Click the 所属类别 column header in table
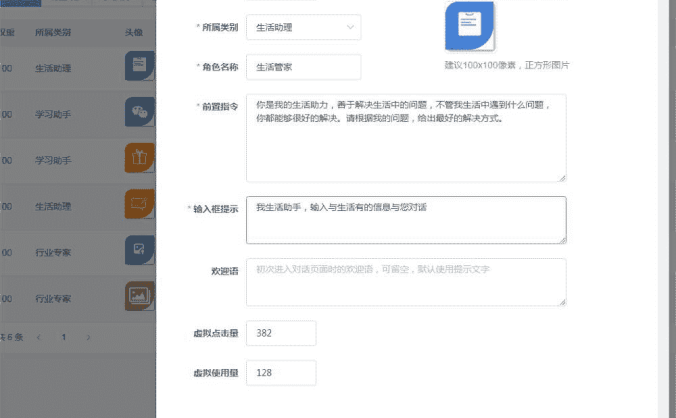 pyautogui.click(x=53, y=32)
